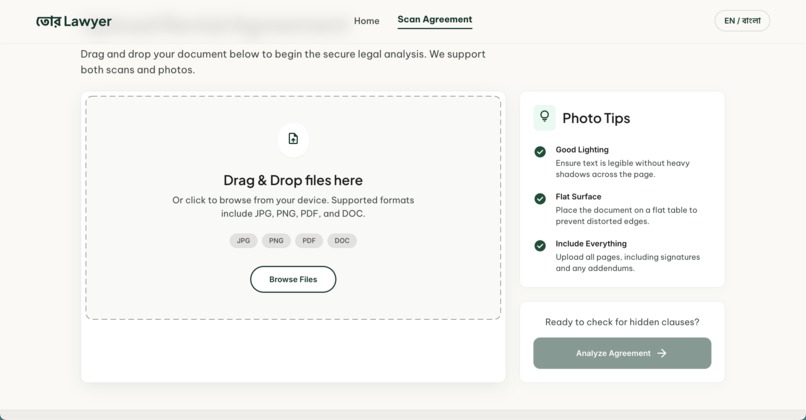Screen dimensions: 806x420
Task: Click the 'Drag and drop your document below' intro text
Action: pos(283,62)
